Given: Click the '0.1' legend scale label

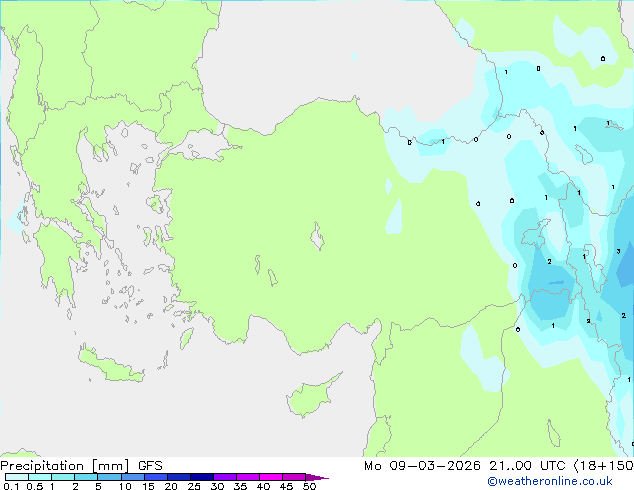Looking at the screenshot, I should [x=11, y=486].
